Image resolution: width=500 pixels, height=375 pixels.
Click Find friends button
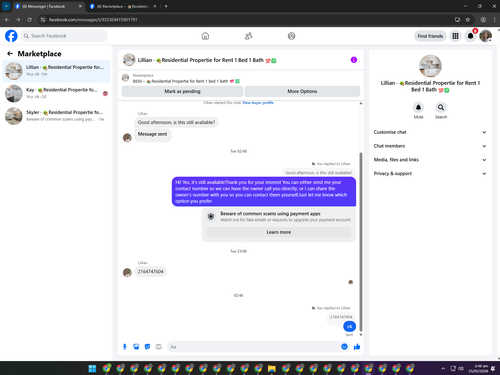tap(430, 36)
